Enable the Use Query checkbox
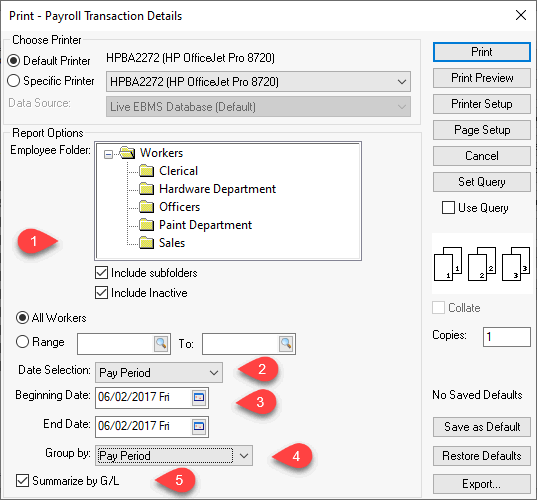The height and width of the screenshot is (500, 537). click(448, 208)
